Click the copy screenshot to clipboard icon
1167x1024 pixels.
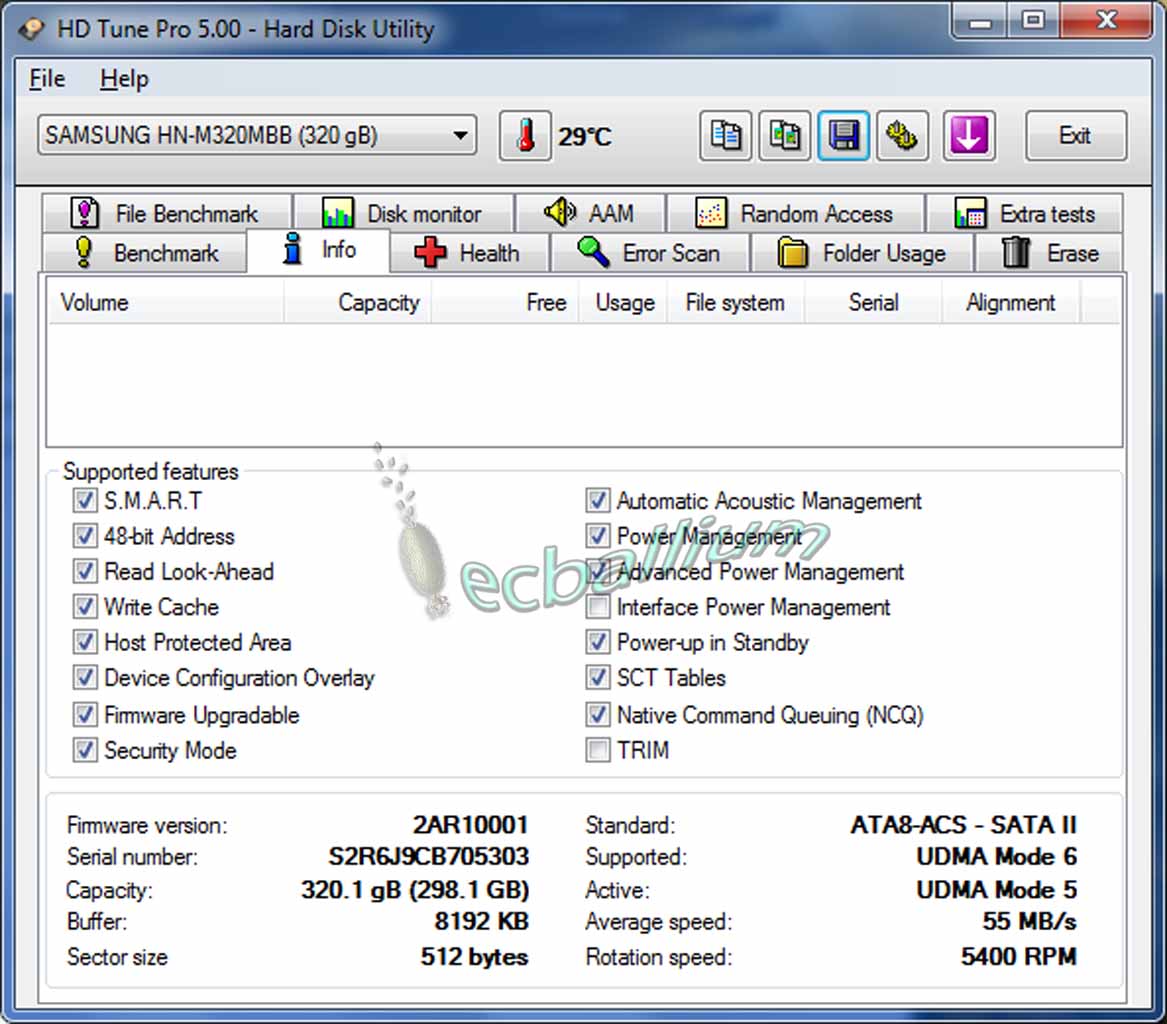pos(785,136)
